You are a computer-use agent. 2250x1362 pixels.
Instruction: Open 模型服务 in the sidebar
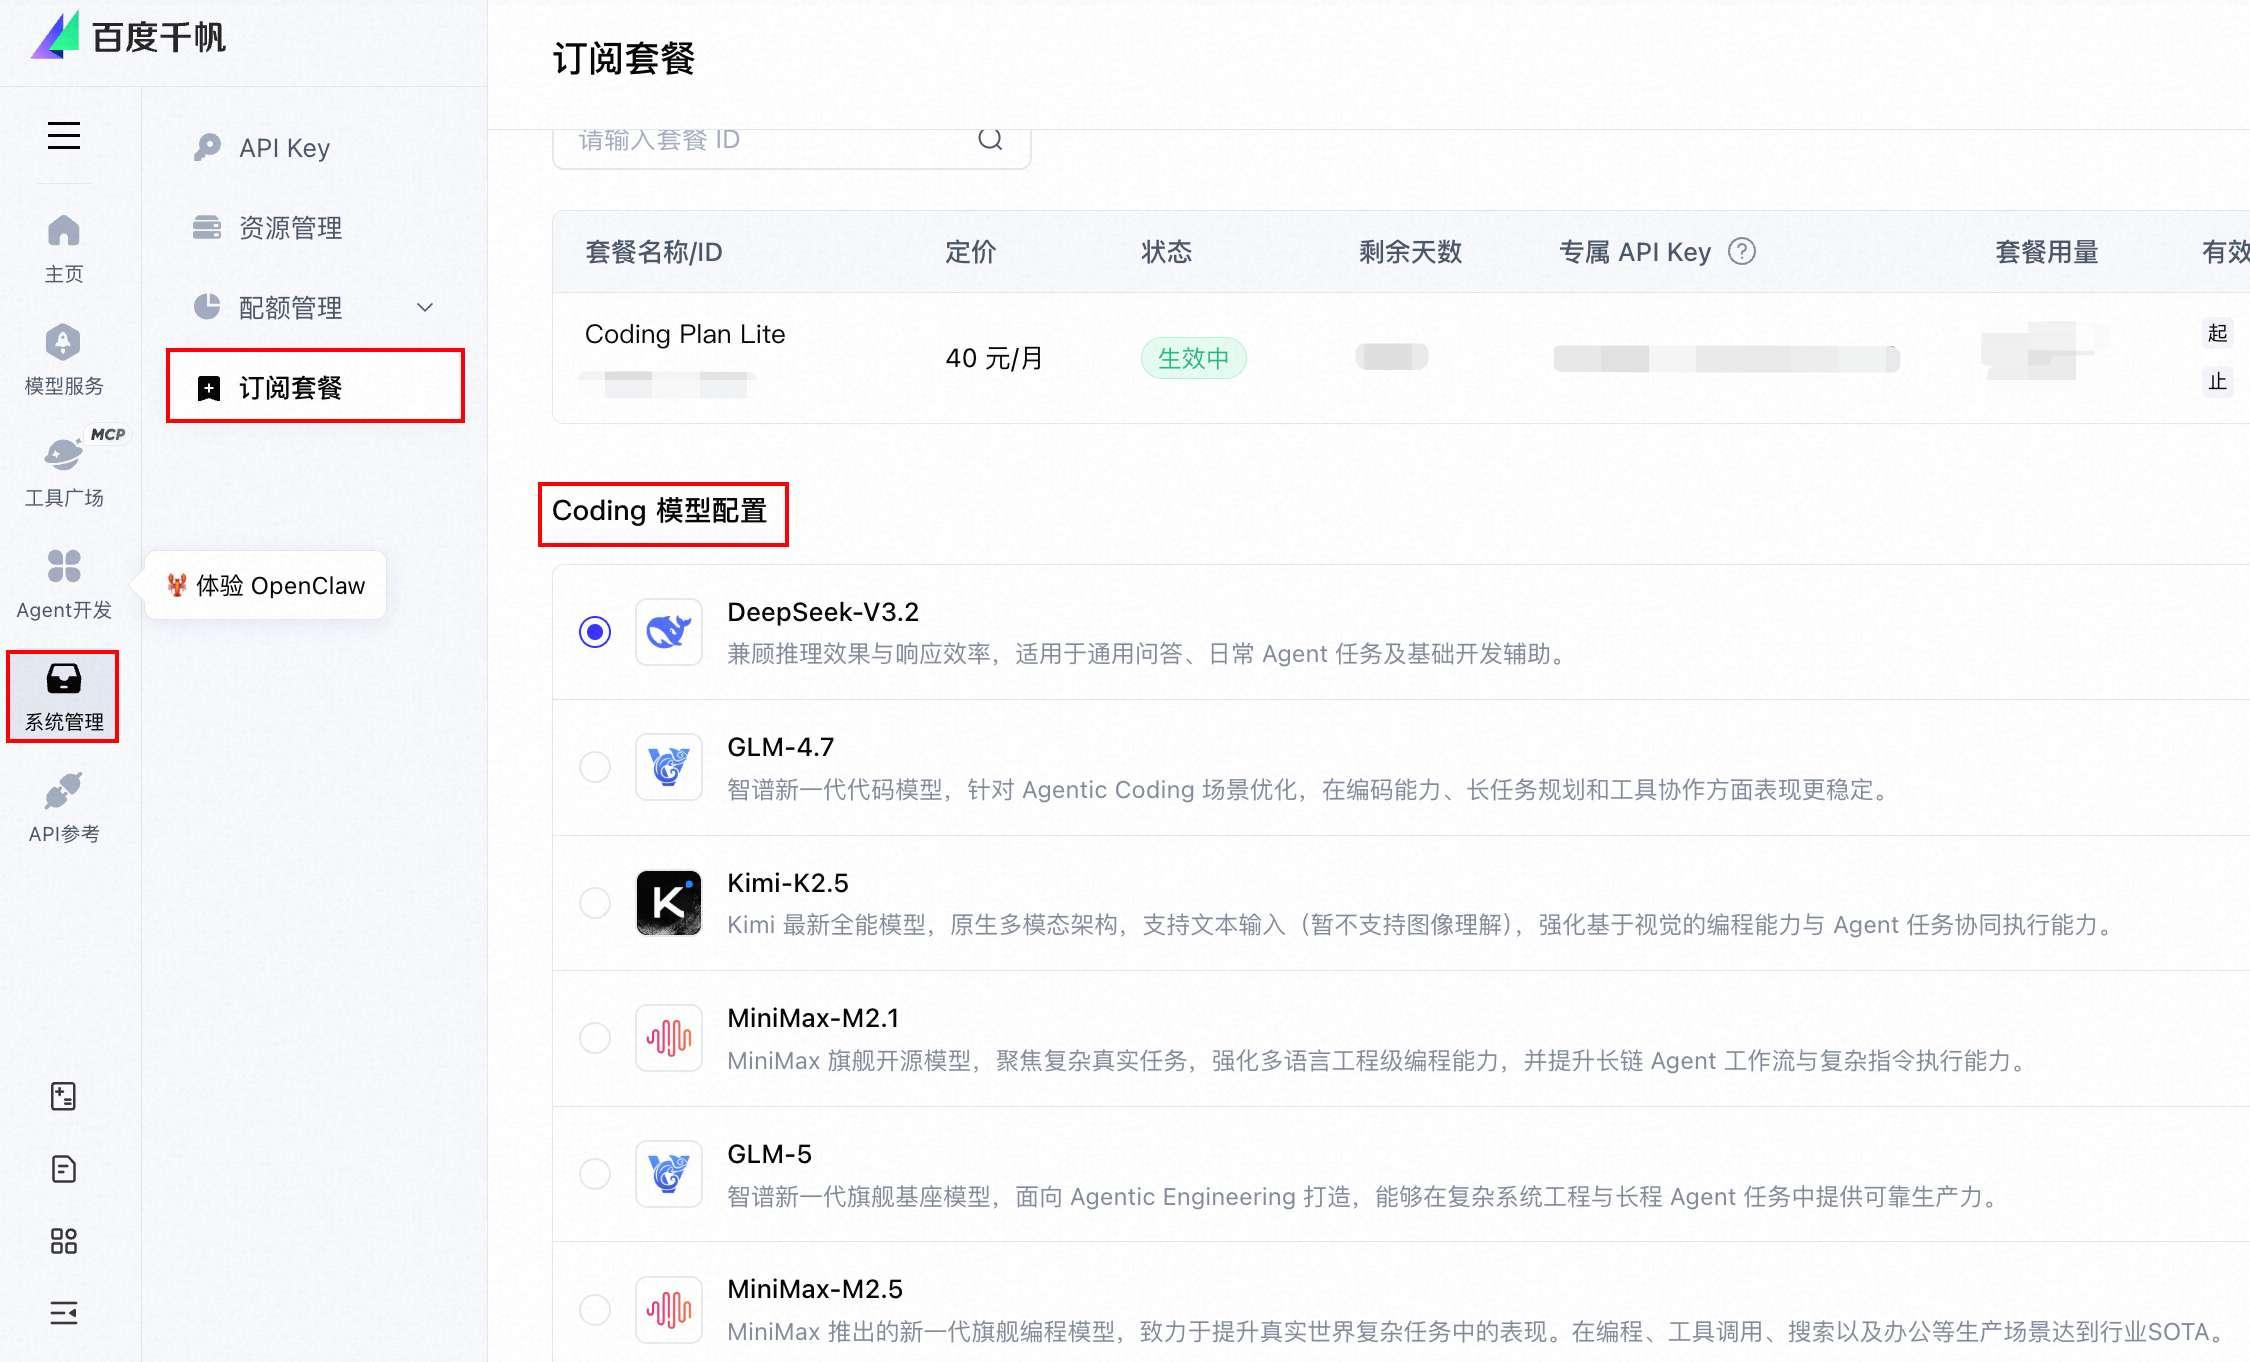(x=64, y=359)
